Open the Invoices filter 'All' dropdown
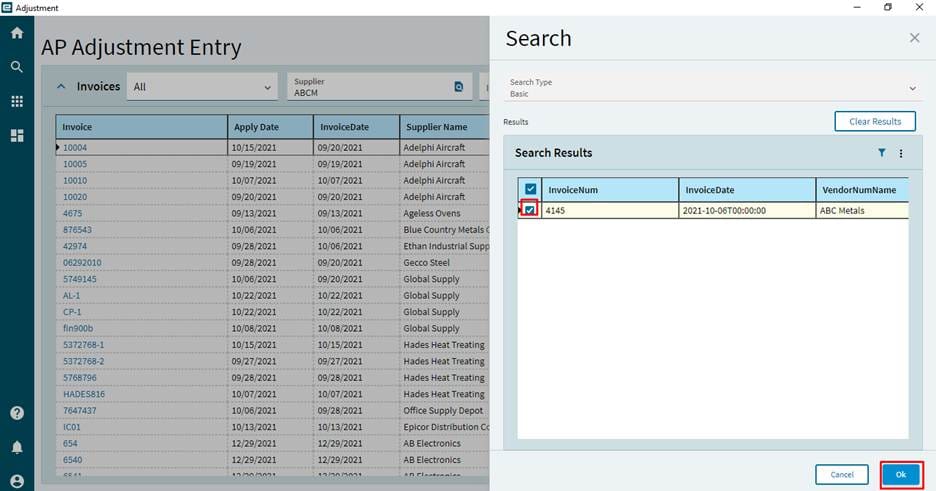Image resolution: width=936 pixels, height=491 pixels. tap(202, 87)
